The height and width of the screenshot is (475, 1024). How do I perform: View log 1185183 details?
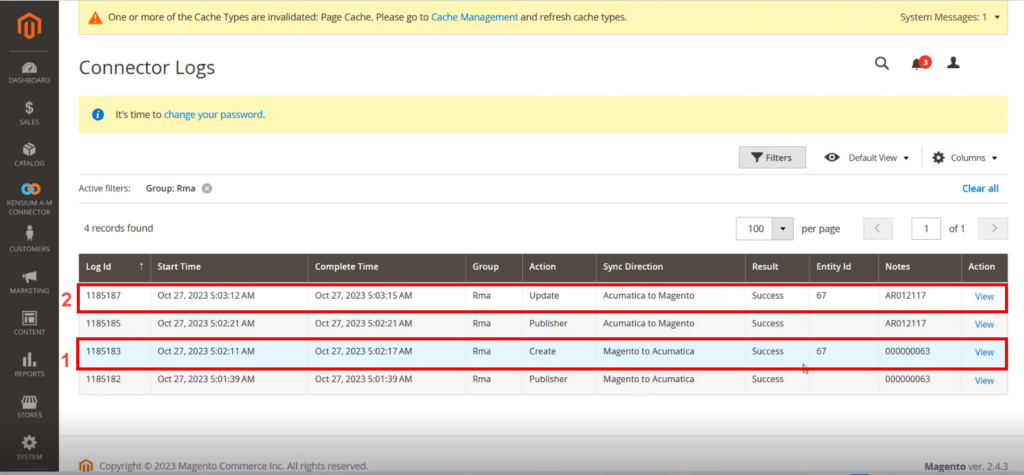click(984, 352)
